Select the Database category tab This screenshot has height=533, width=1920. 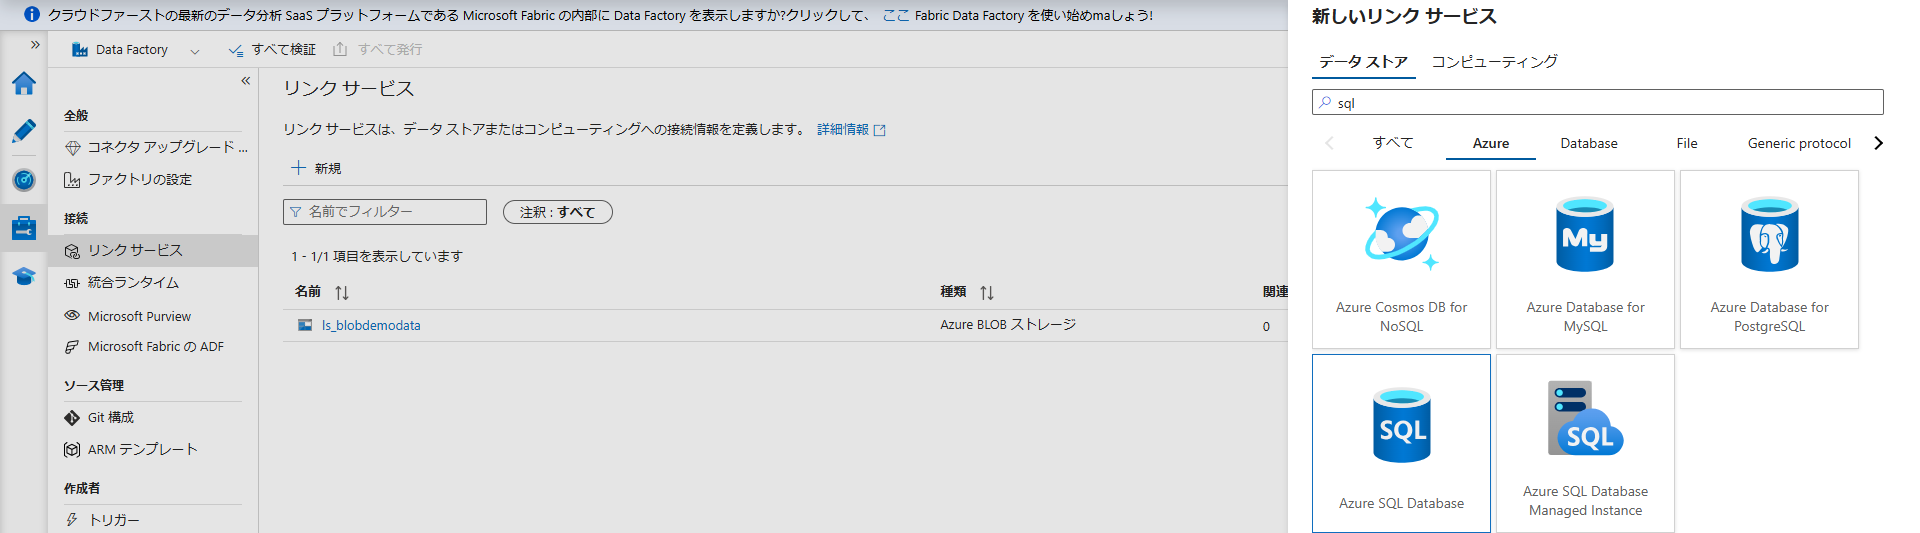point(1588,143)
